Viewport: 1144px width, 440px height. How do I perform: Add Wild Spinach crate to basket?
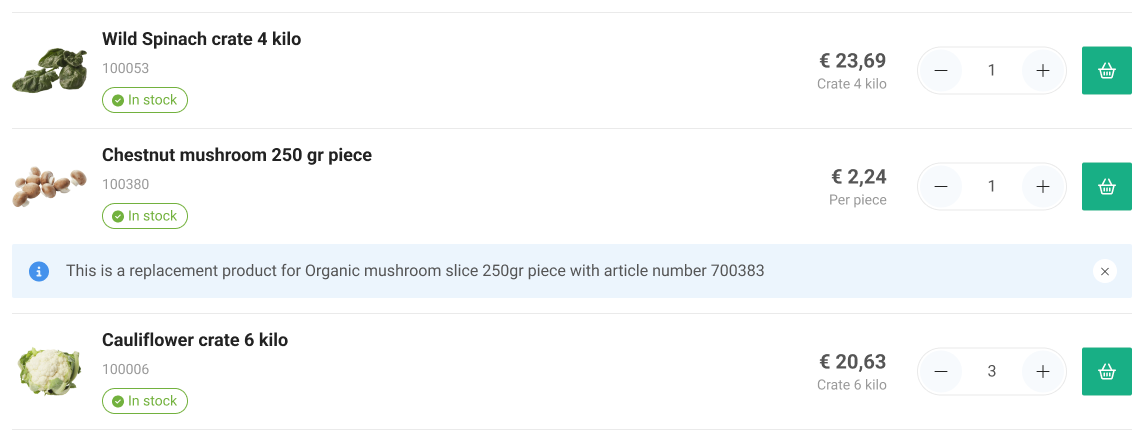[x=1106, y=71]
